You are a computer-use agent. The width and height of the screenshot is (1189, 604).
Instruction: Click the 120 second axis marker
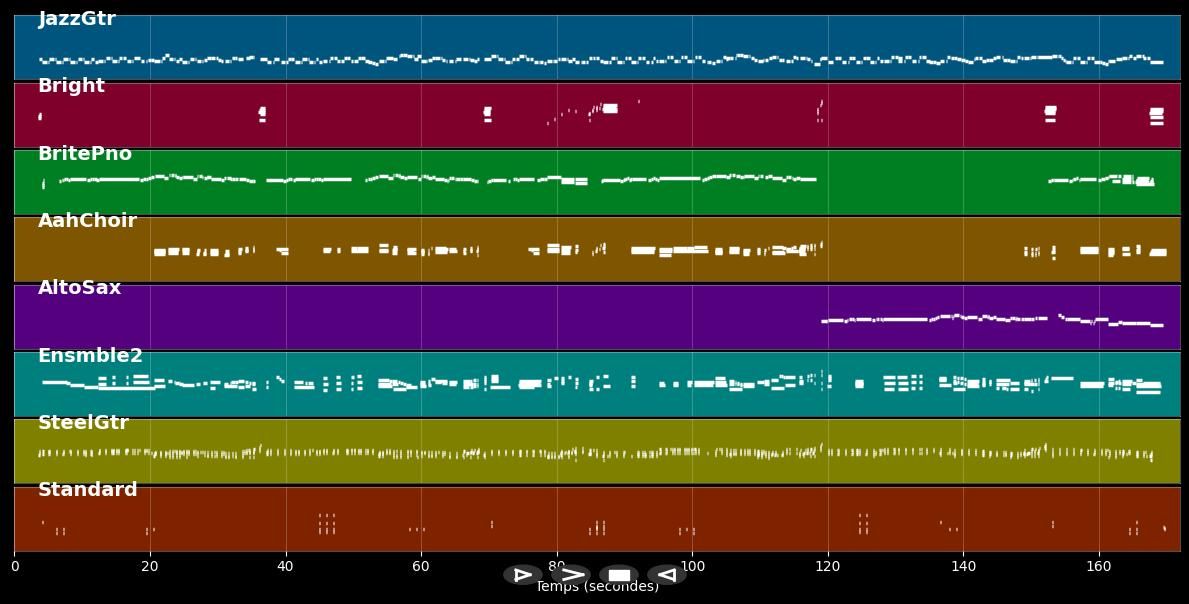[x=828, y=567]
